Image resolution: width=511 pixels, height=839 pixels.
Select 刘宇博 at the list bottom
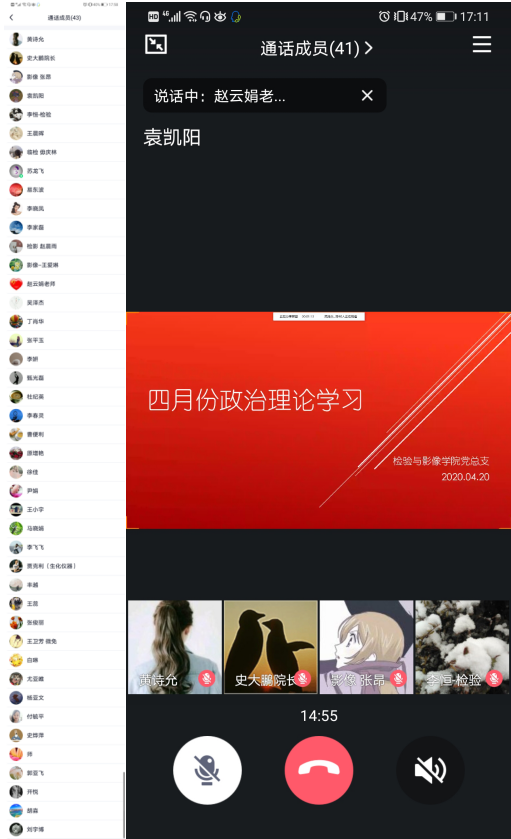pyautogui.click(x=63, y=829)
